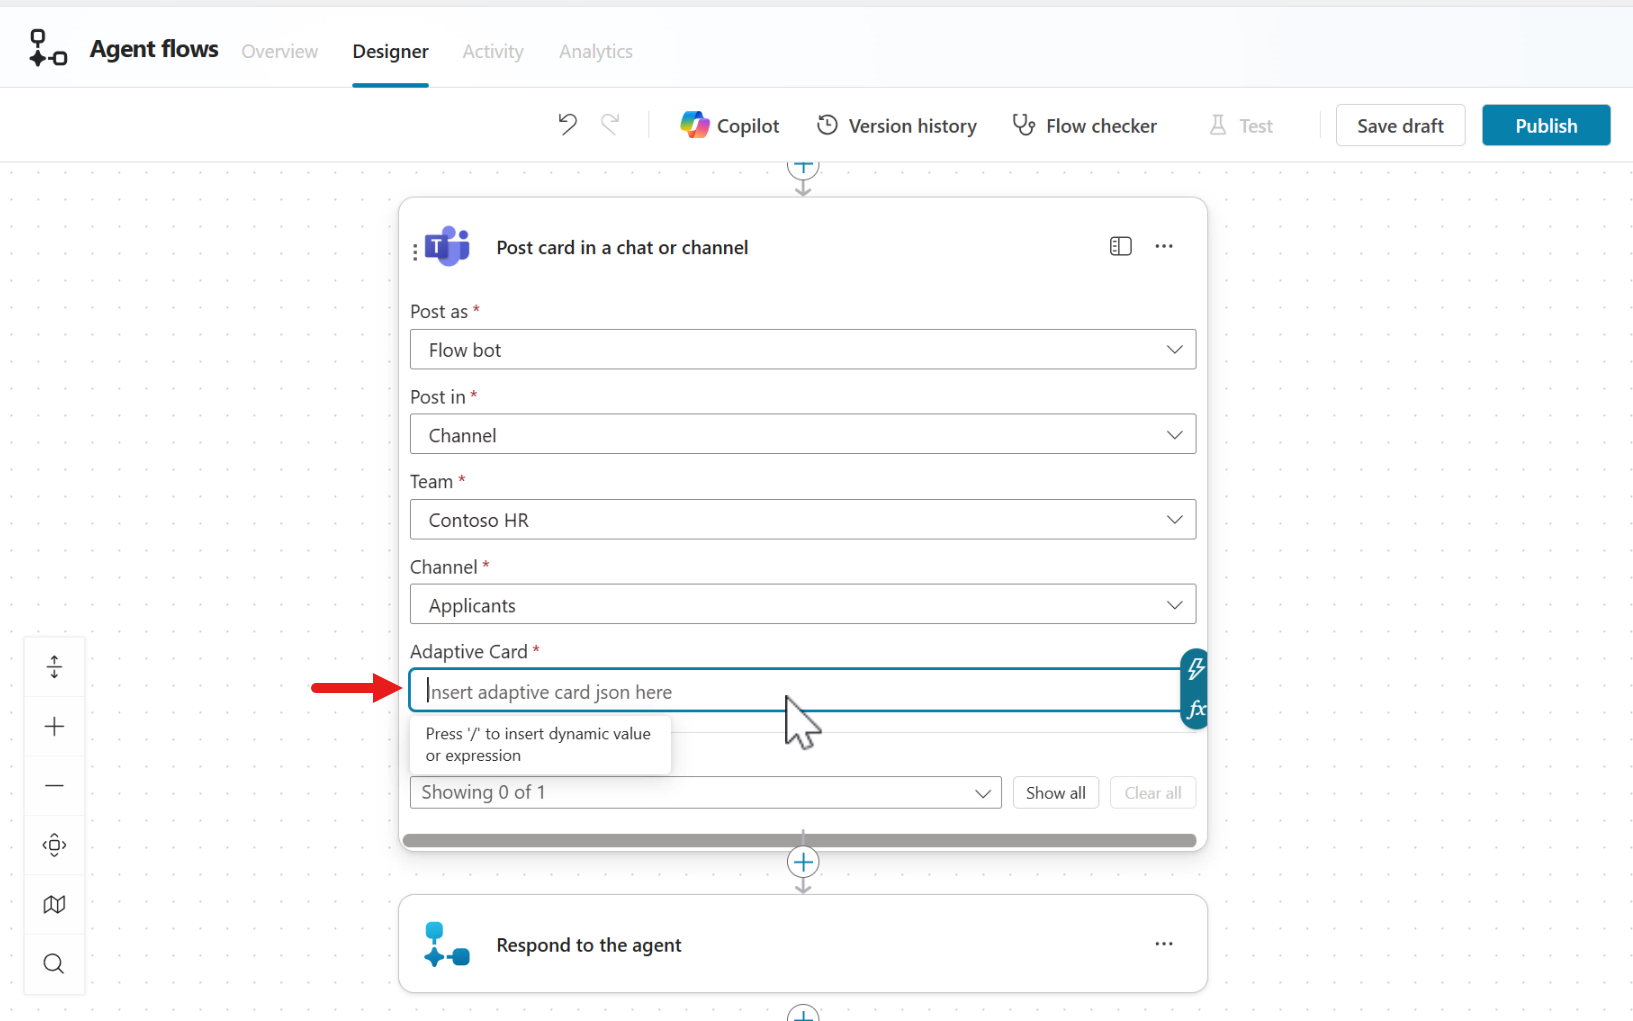Viewport: 1633px width, 1021px height.
Task: Publish the agent flow
Action: point(1545,125)
